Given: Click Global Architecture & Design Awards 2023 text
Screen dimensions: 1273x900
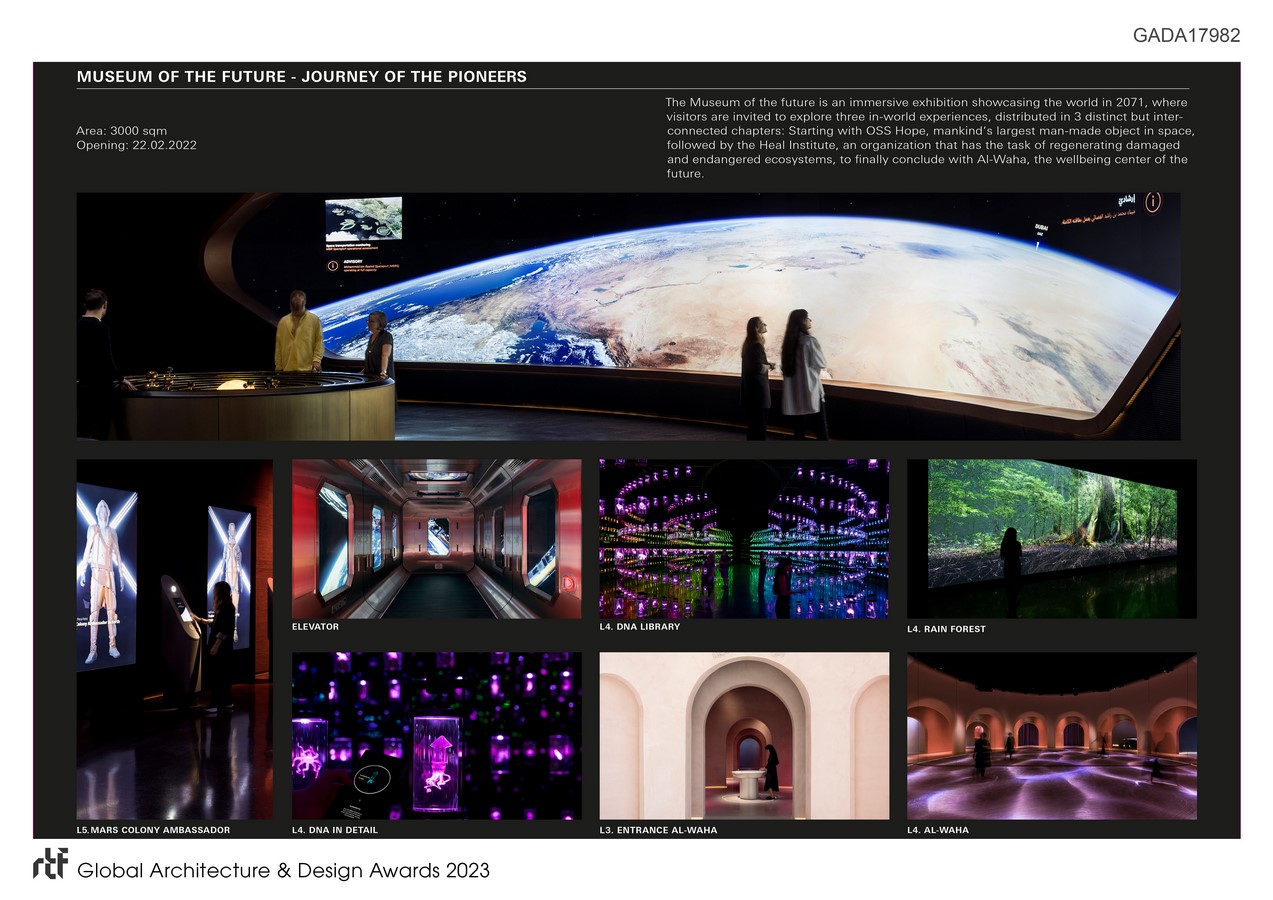Looking at the screenshot, I should click(x=283, y=870).
